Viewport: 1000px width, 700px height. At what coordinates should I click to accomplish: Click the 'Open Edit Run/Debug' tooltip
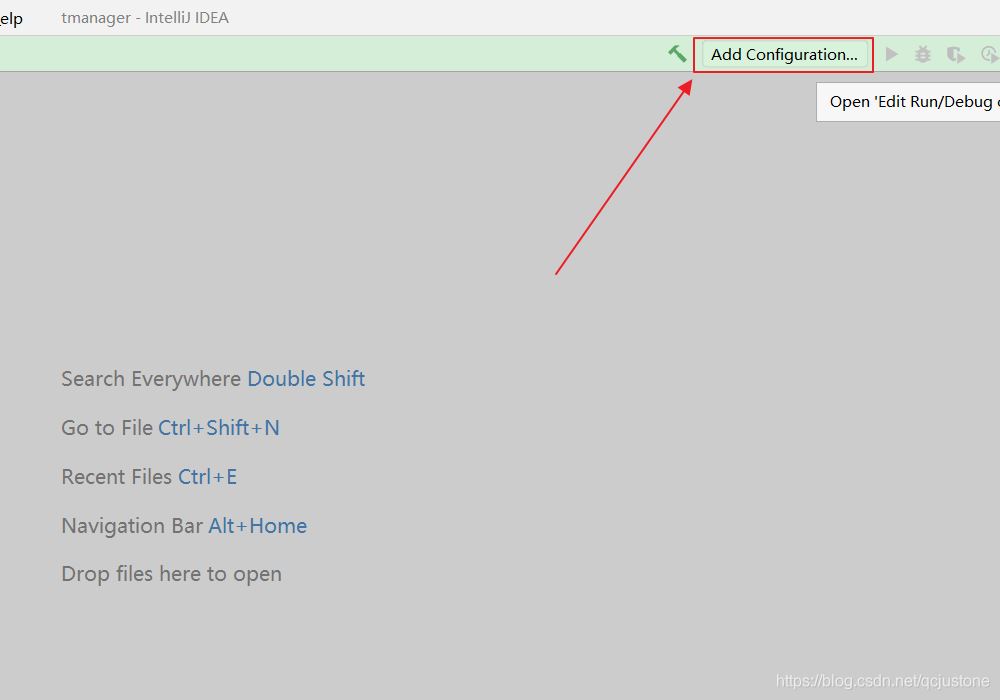click(x=909, y=102)
